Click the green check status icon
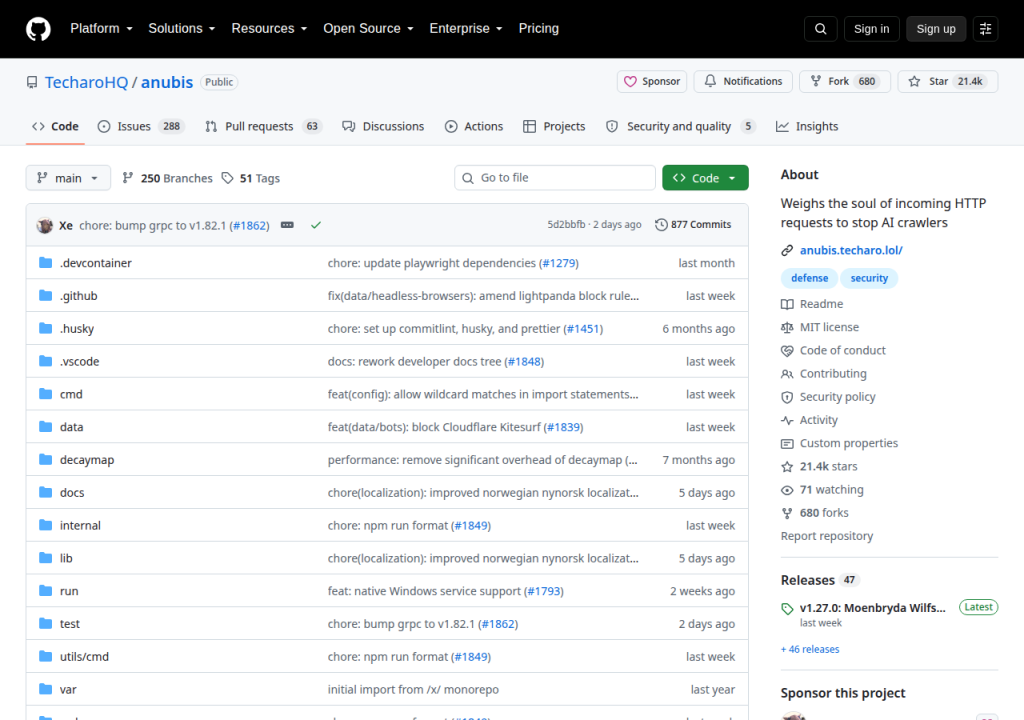The image size is (1024, 720). (316, 225)
